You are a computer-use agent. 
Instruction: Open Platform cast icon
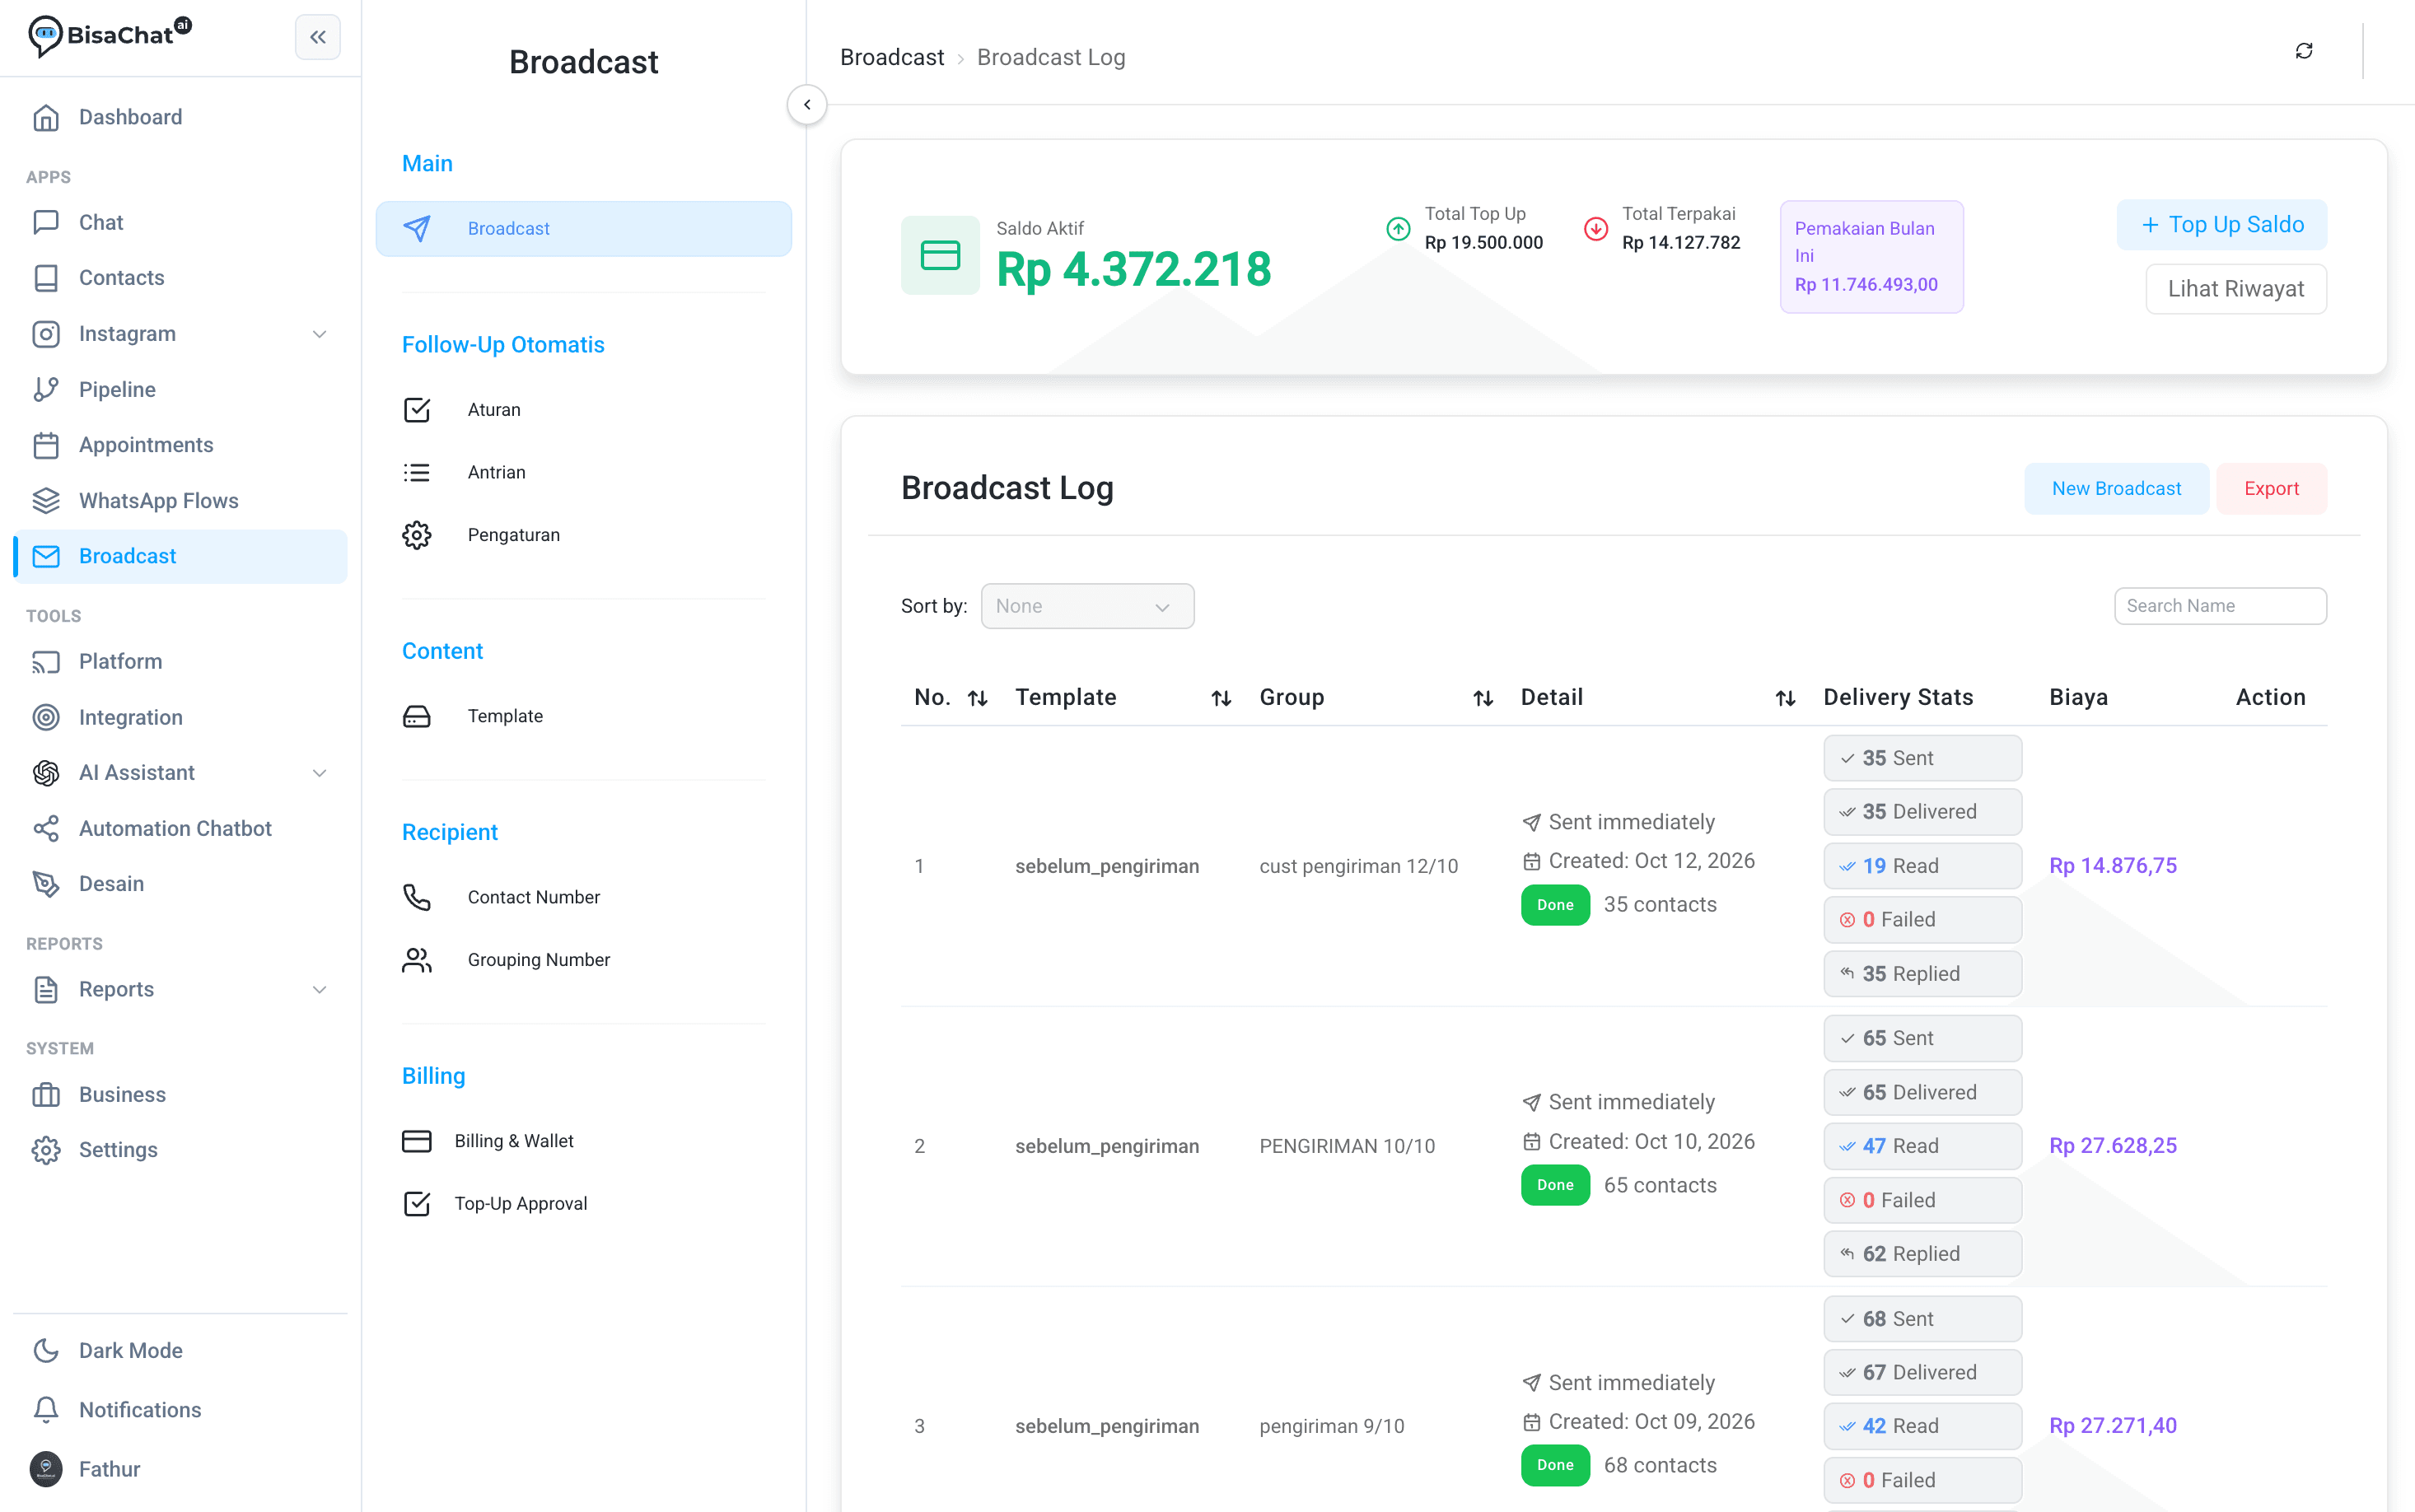tap(46, 662)
